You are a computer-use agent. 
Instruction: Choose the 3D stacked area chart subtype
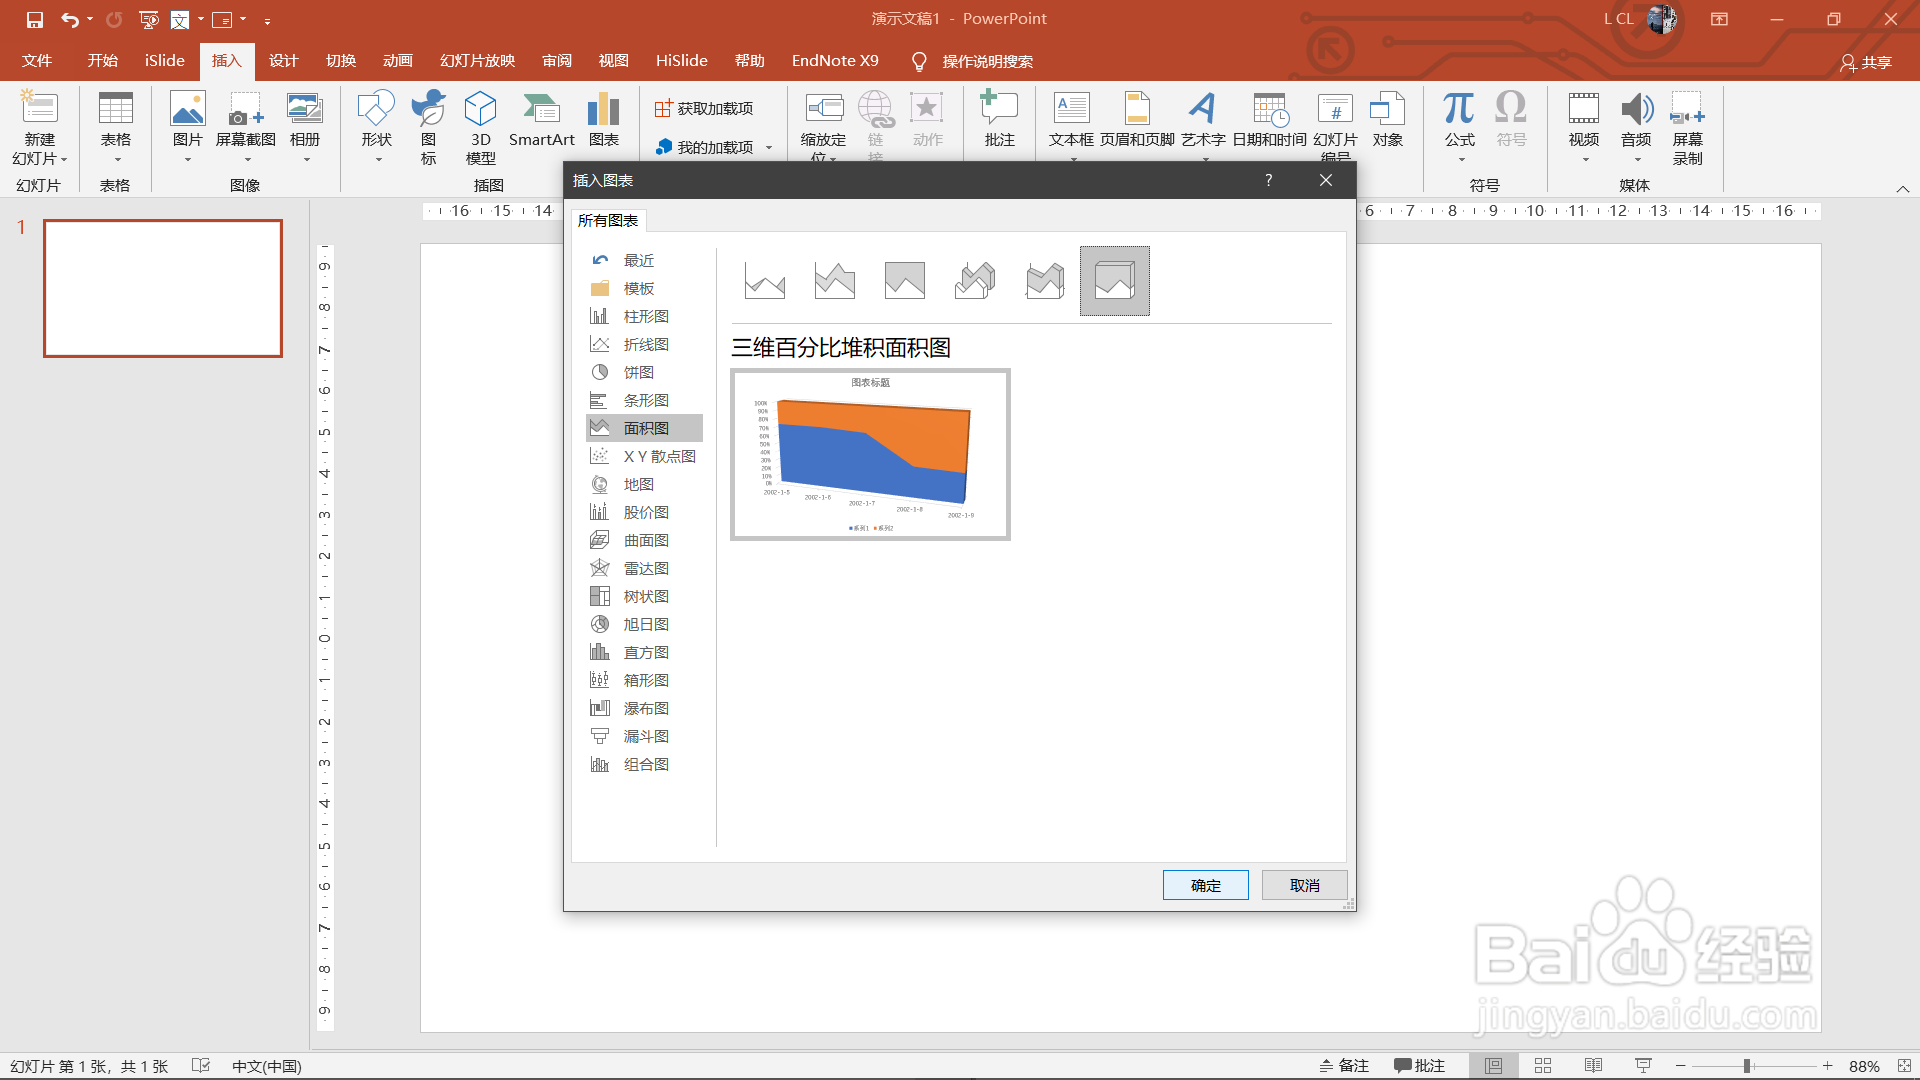point(1045,281)
